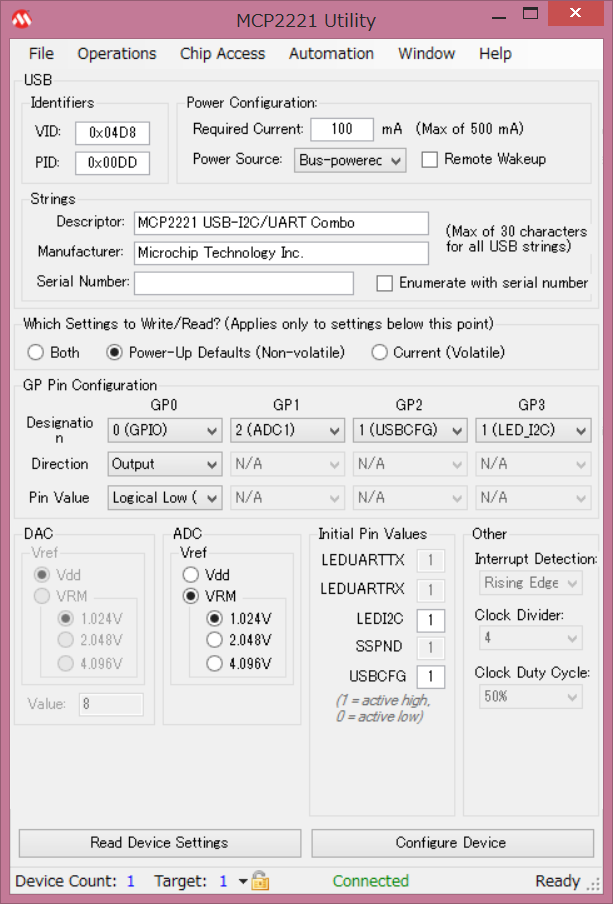
Task: Click Configure Device button
Action: pos(452,843)
